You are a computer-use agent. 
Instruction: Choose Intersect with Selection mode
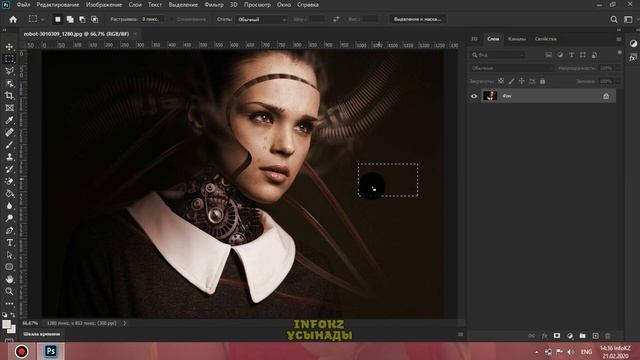(x=95, y=19)
